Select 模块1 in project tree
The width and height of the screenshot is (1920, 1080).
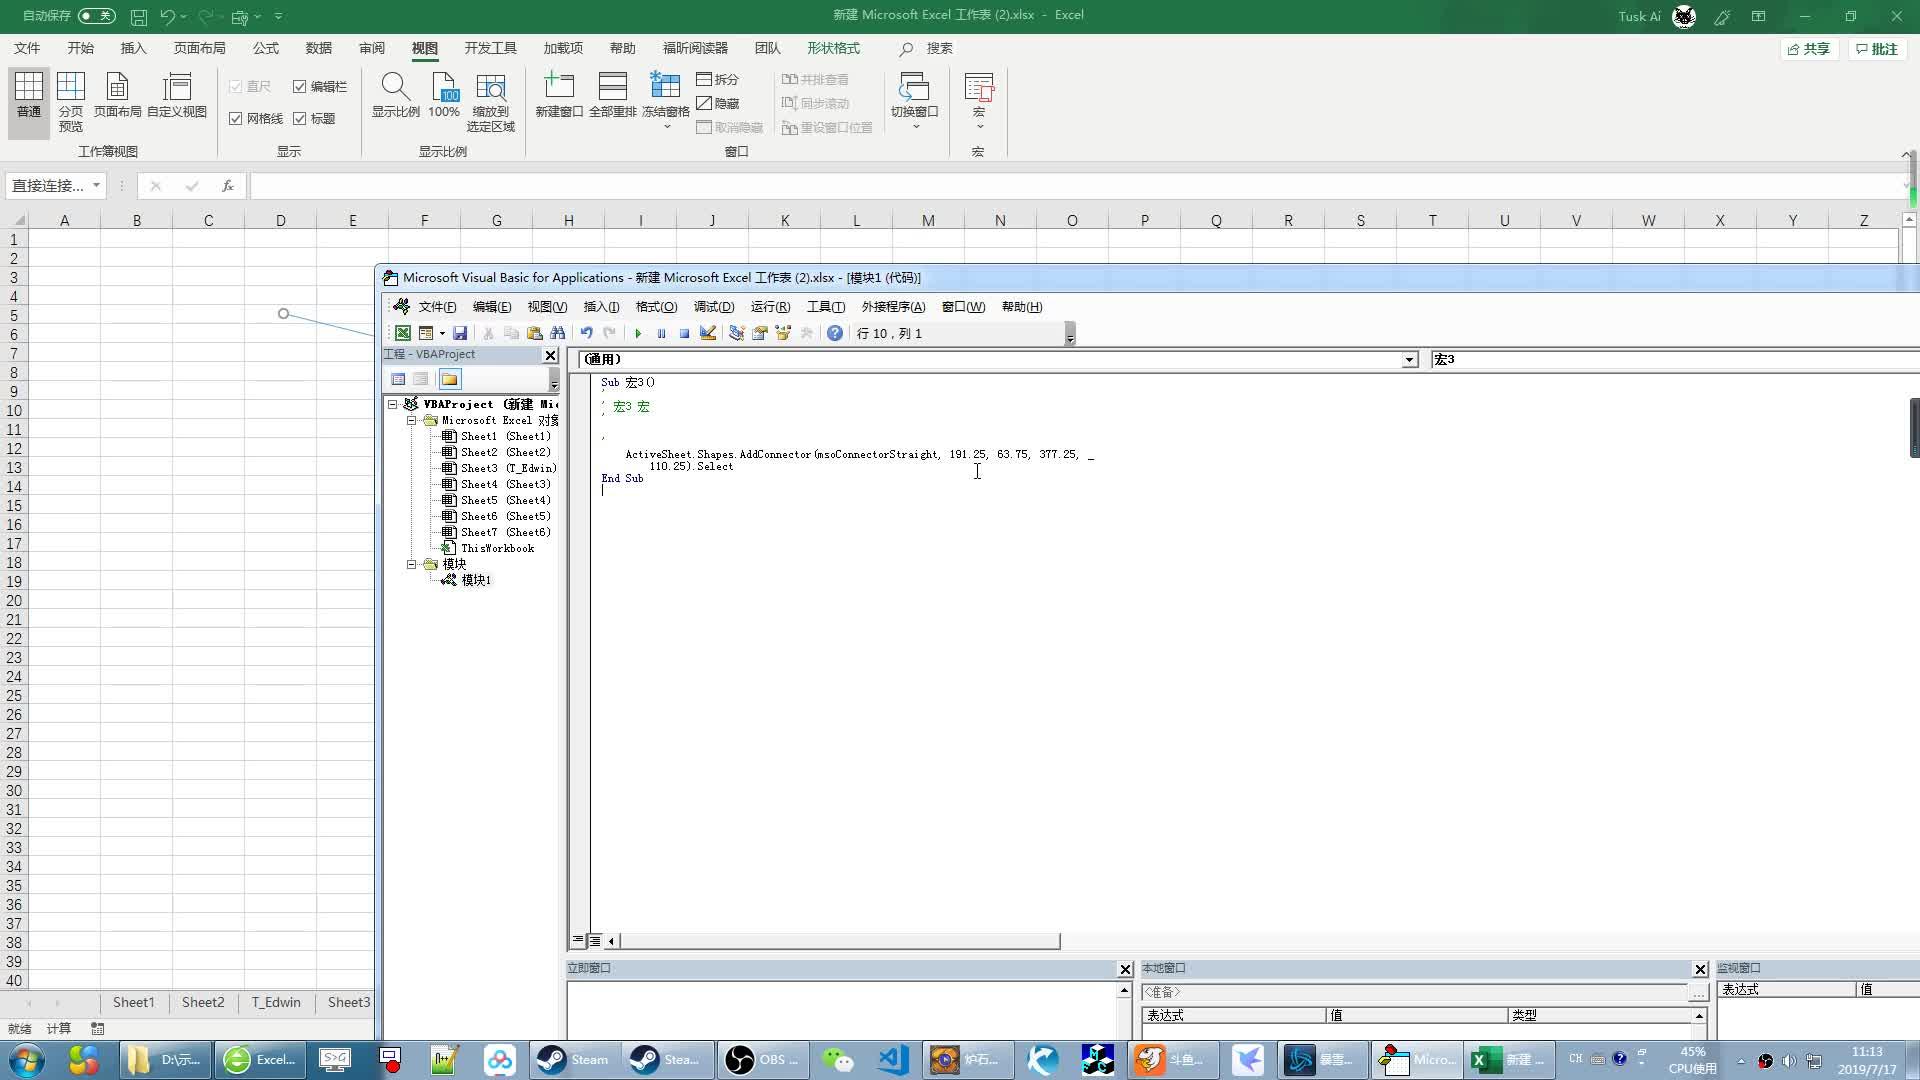pos(476,581)
